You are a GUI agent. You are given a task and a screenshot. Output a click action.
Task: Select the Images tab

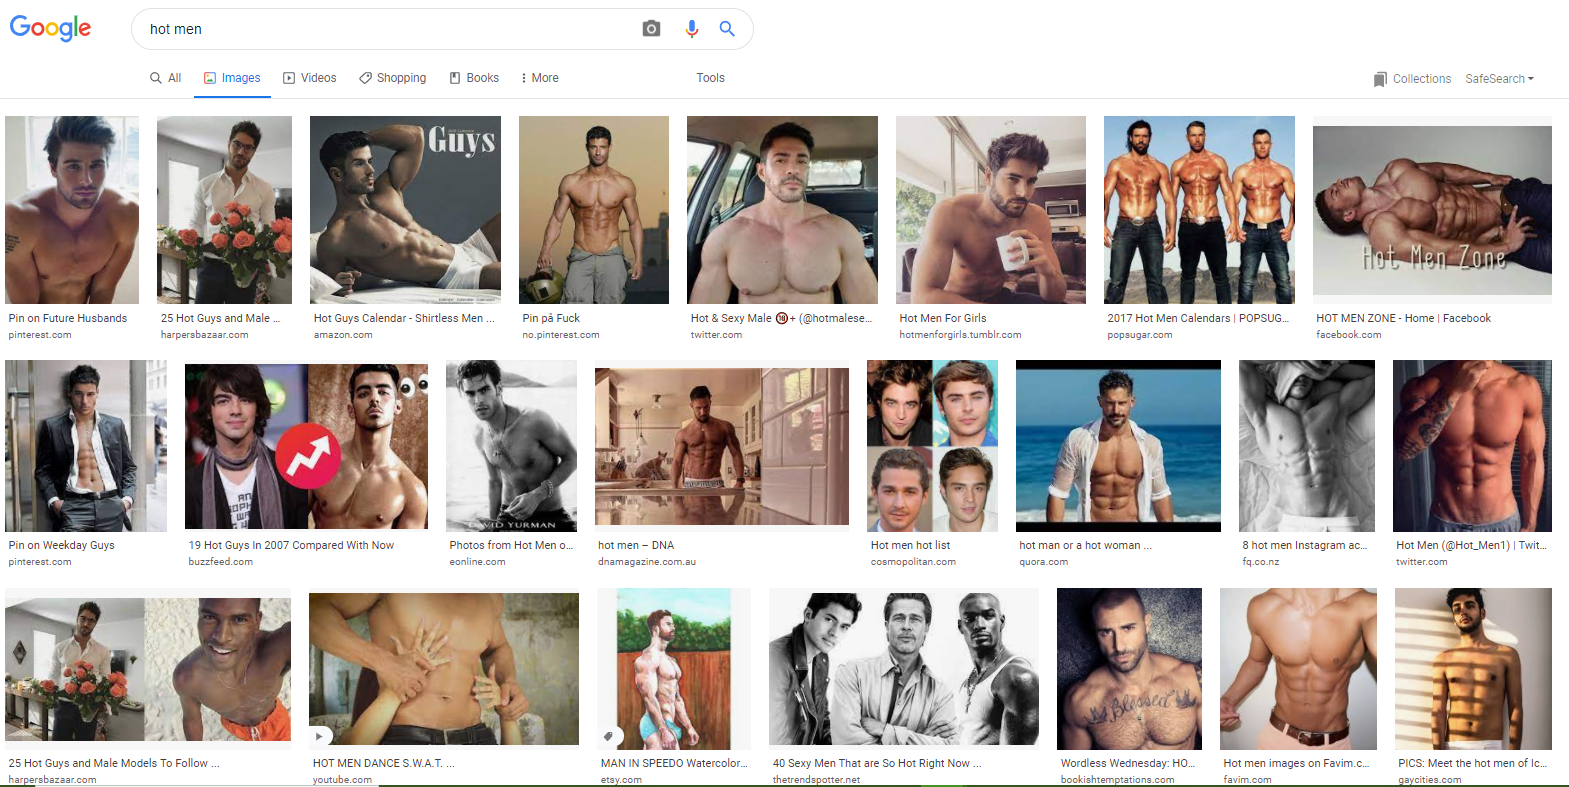[232, 78]
